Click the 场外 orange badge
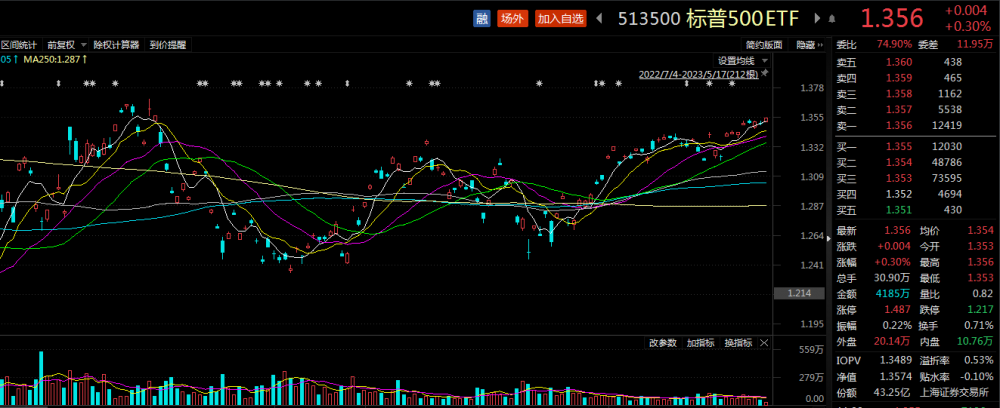 point(512,18)
